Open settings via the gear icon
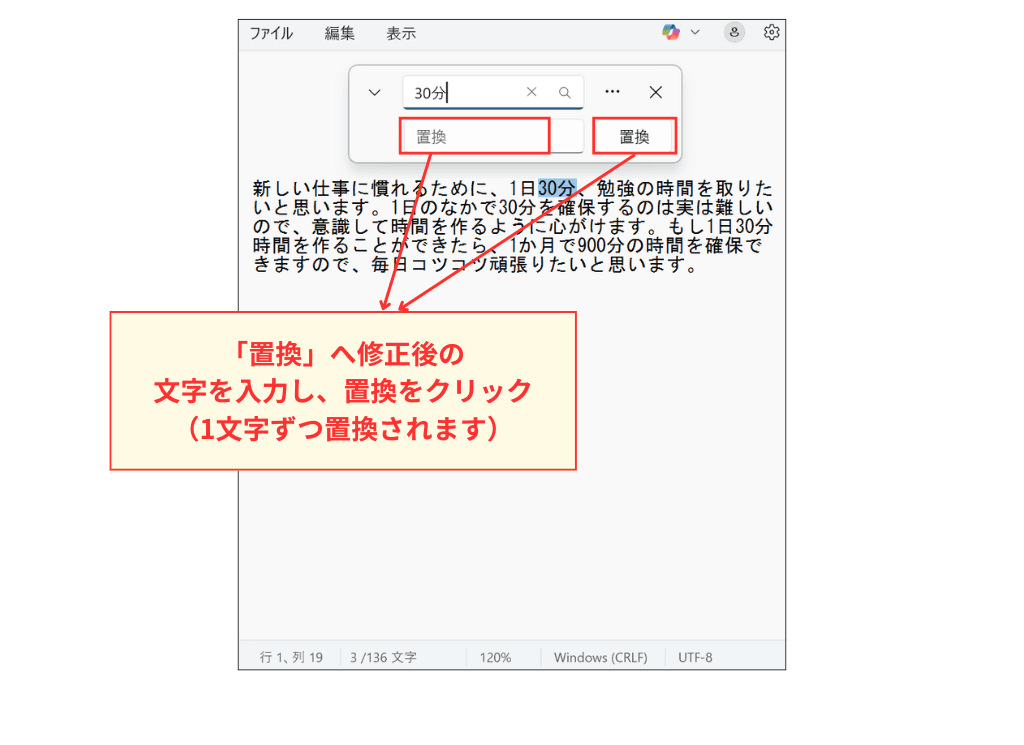This screenshot has width=1024, height=745. pos(771,33)
